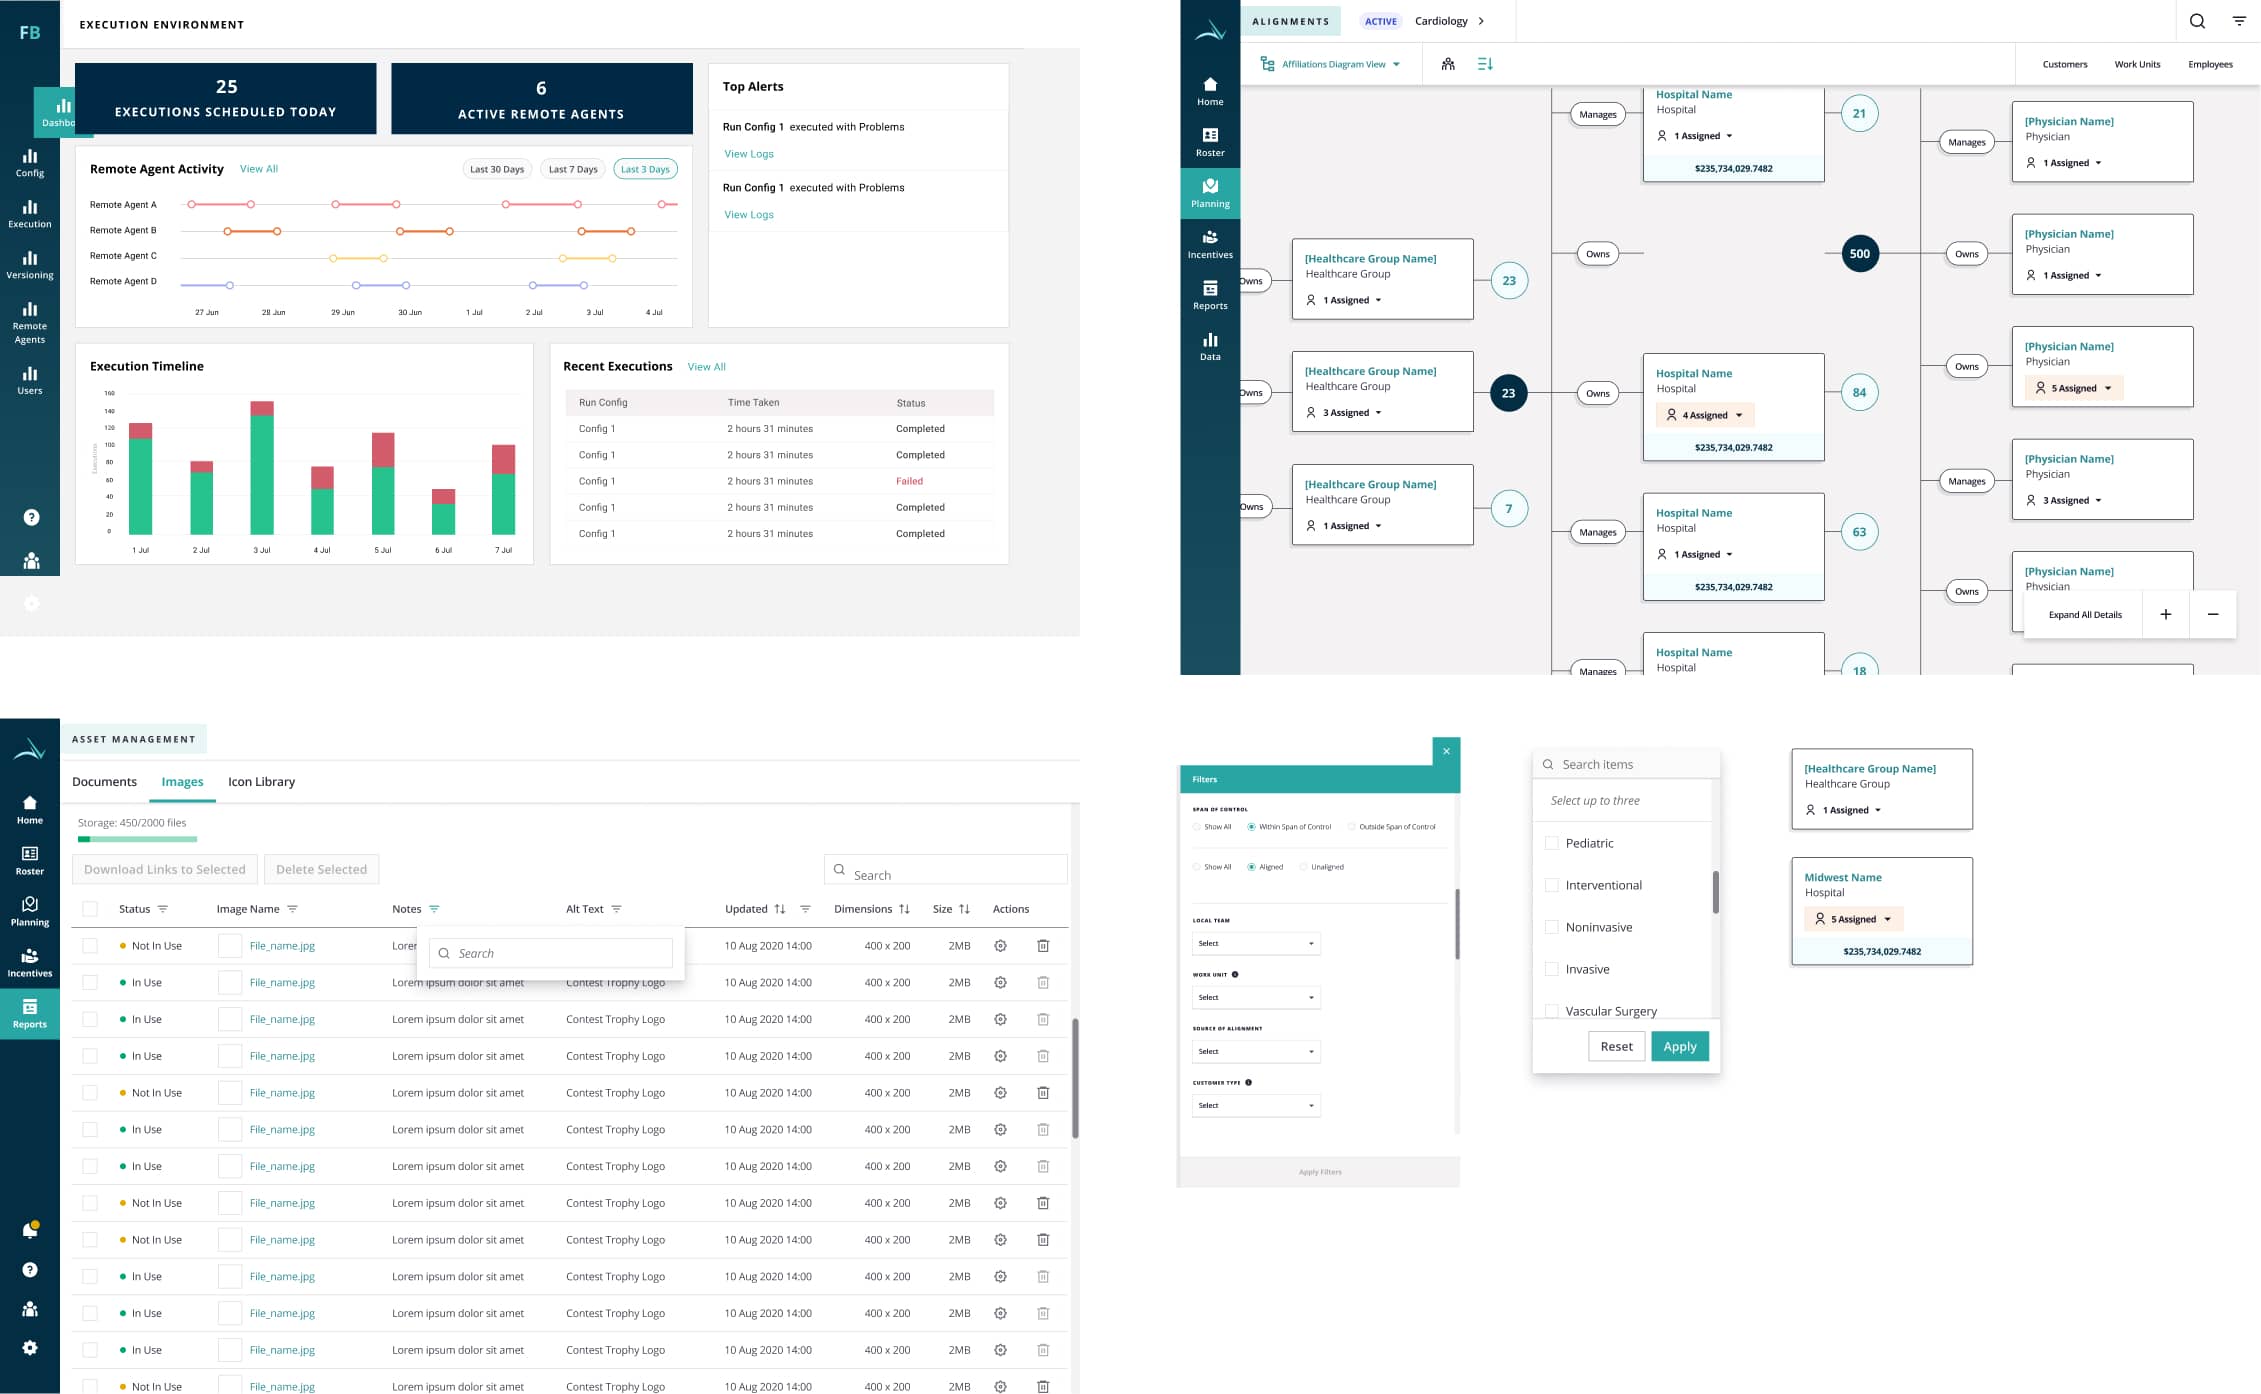
Task: Click the zoom in plus button
Action: (x=2165, y=614)
